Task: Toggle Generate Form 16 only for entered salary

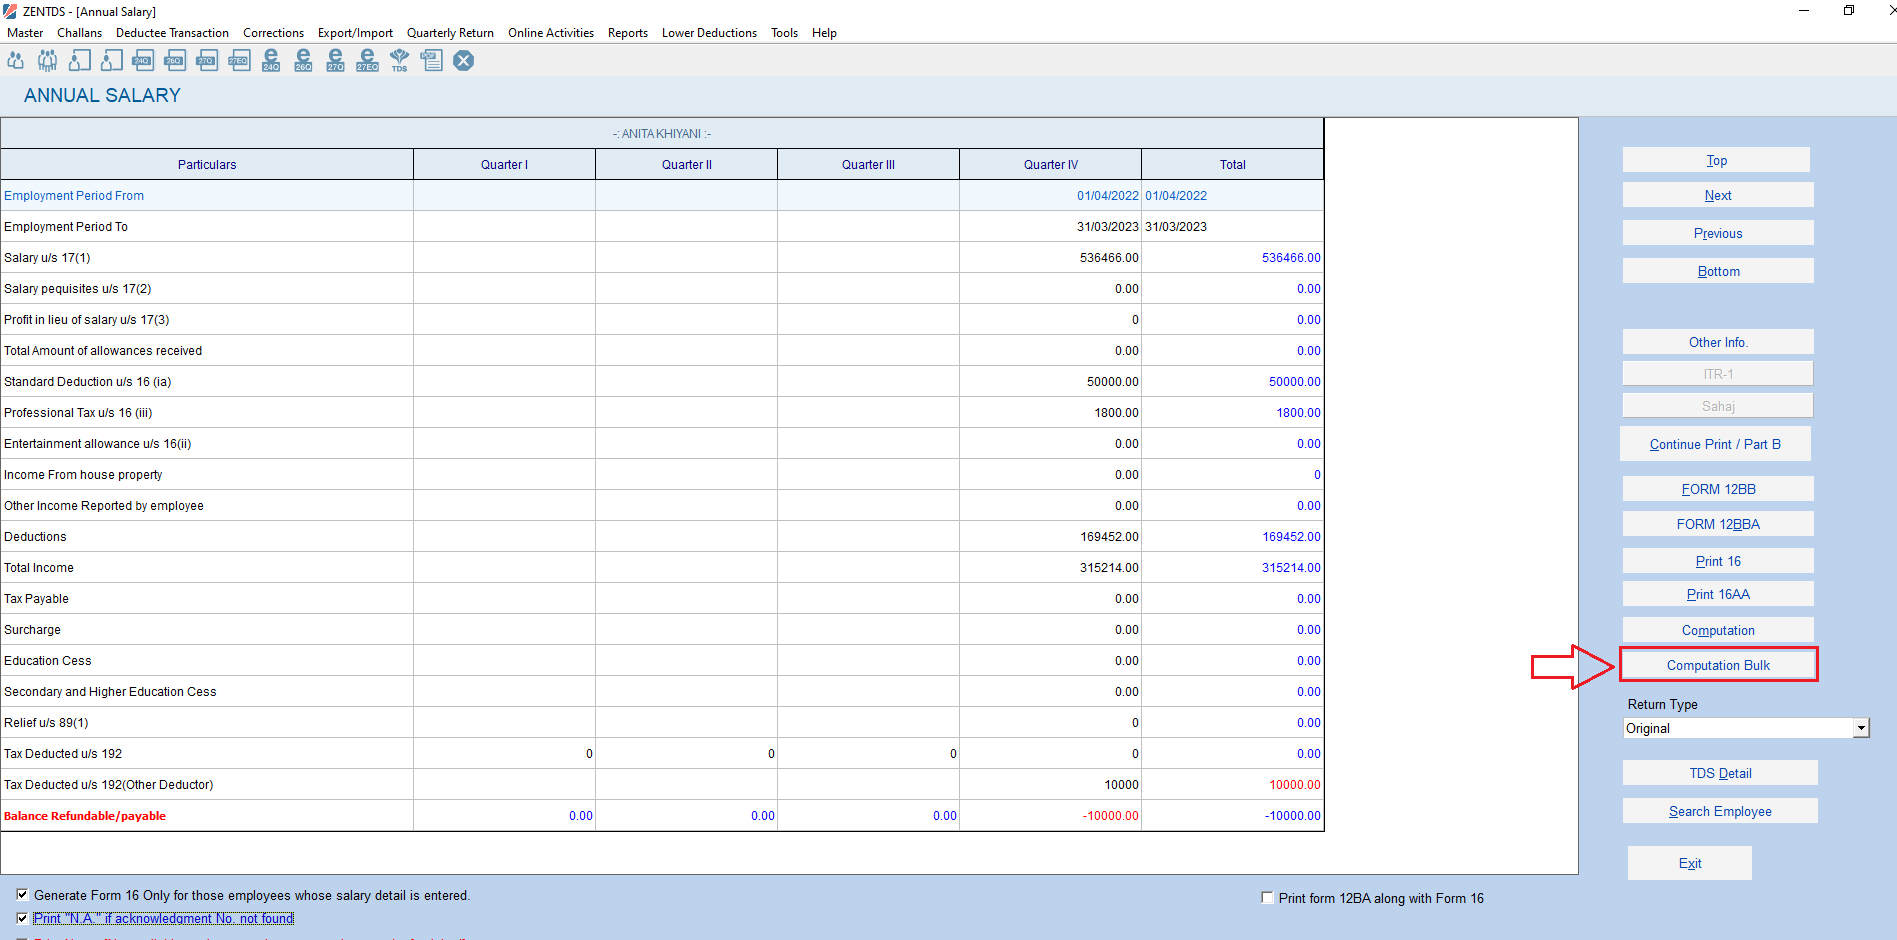Action: coord(22,895)
